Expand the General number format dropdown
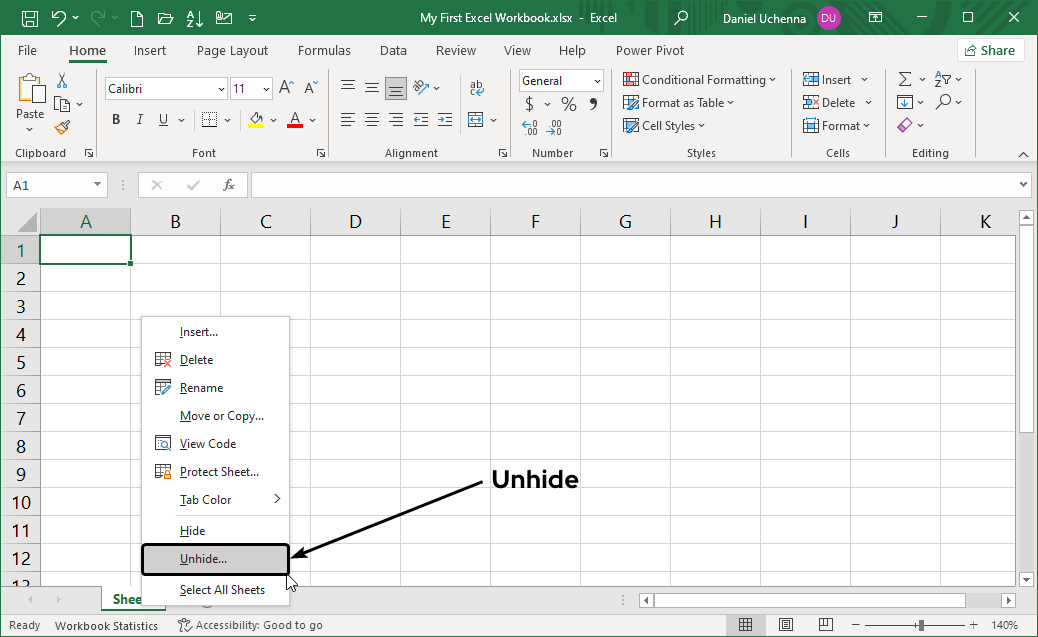 (598, 80)
